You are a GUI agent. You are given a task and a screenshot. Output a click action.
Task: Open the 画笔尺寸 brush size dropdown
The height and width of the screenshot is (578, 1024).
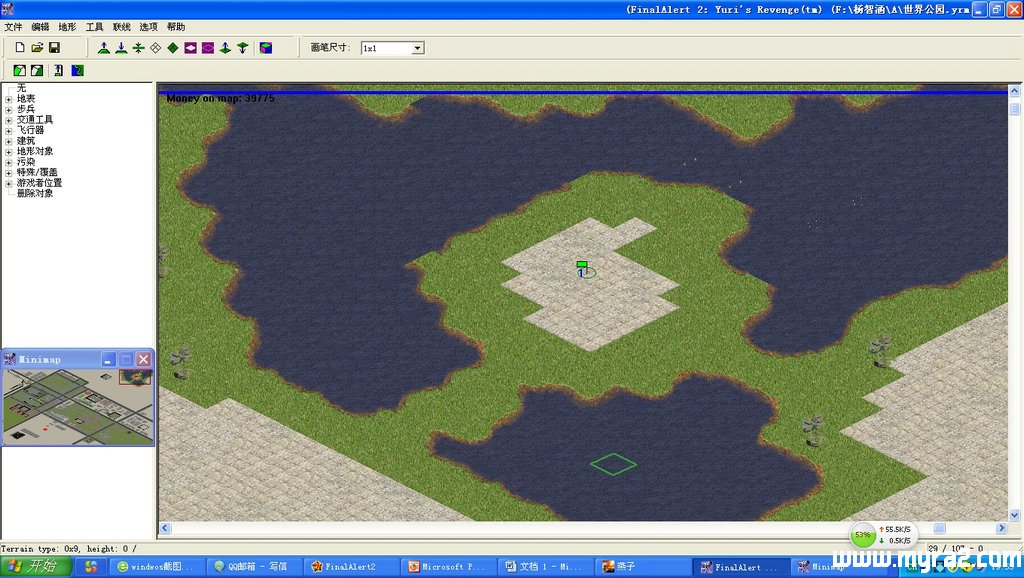[x=418, y=48]
